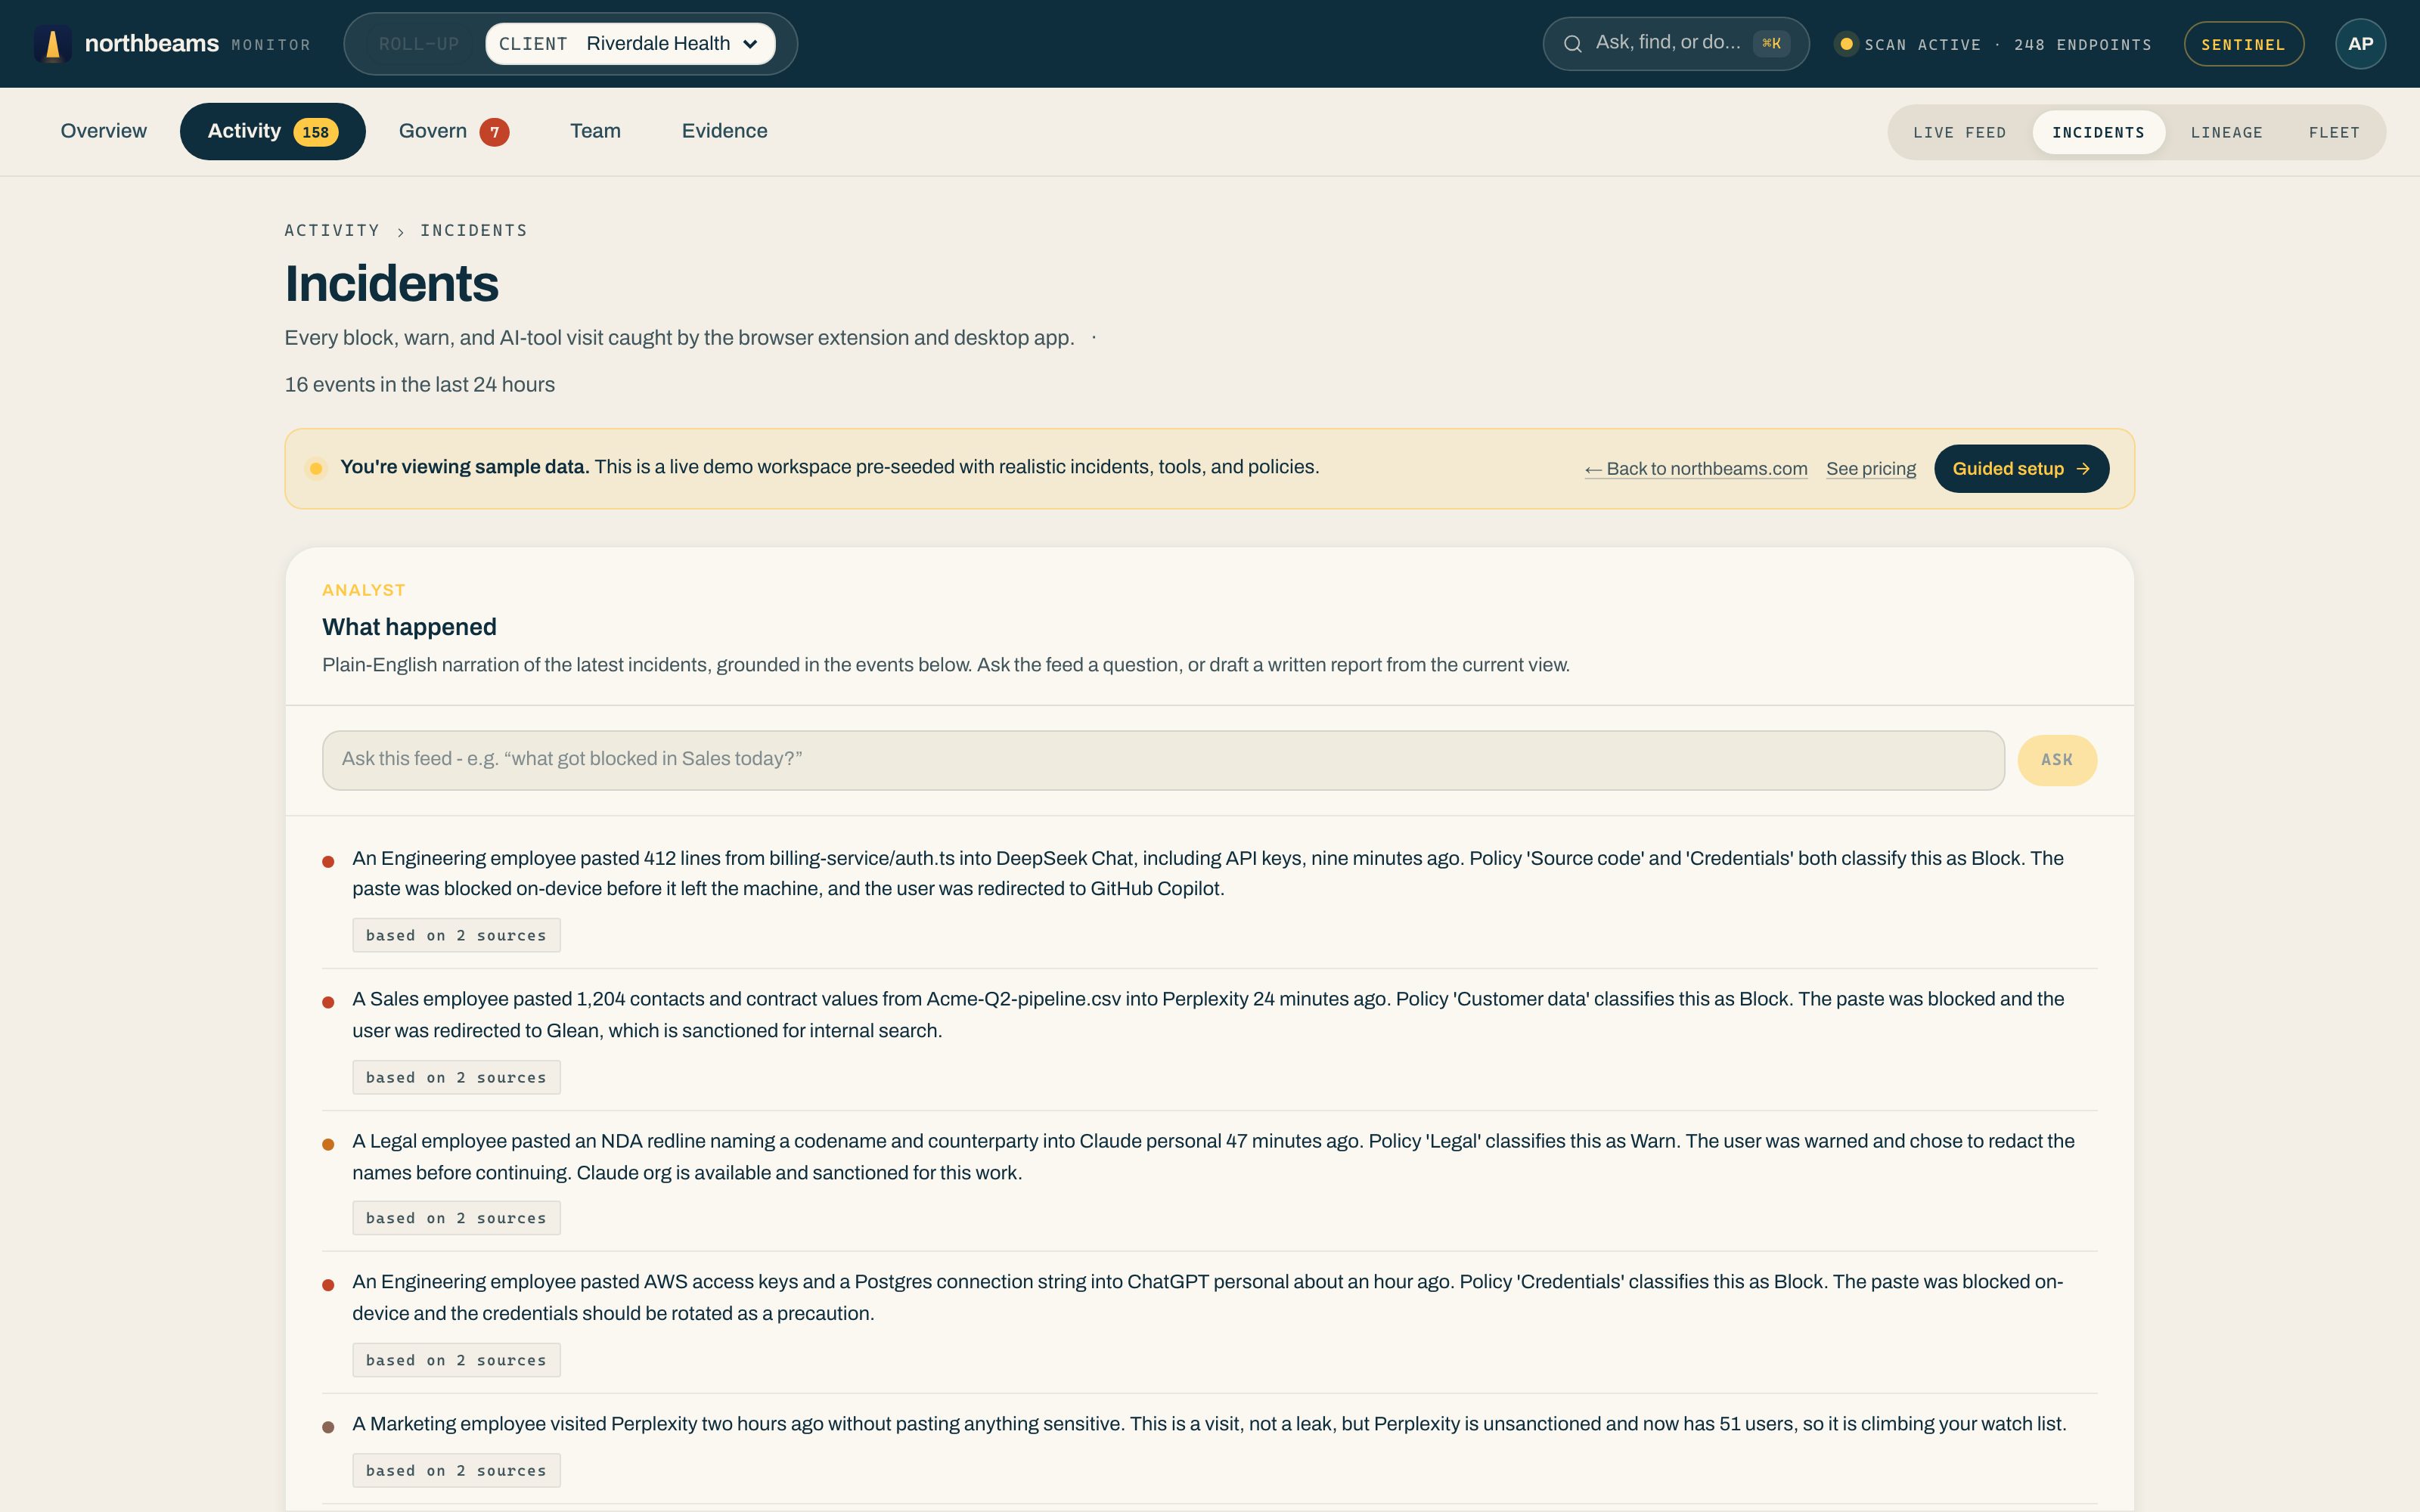Select the Activity tab
The image size is (2420, 1512).
(x=273, y=131)
